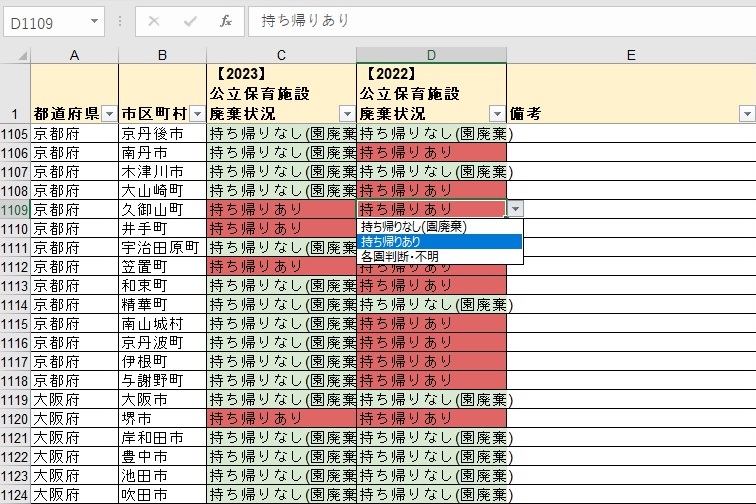Viewport: 756px width, 504px height.
Task: Click 2023 status cell for 久御山町
Action: point(282,210)
